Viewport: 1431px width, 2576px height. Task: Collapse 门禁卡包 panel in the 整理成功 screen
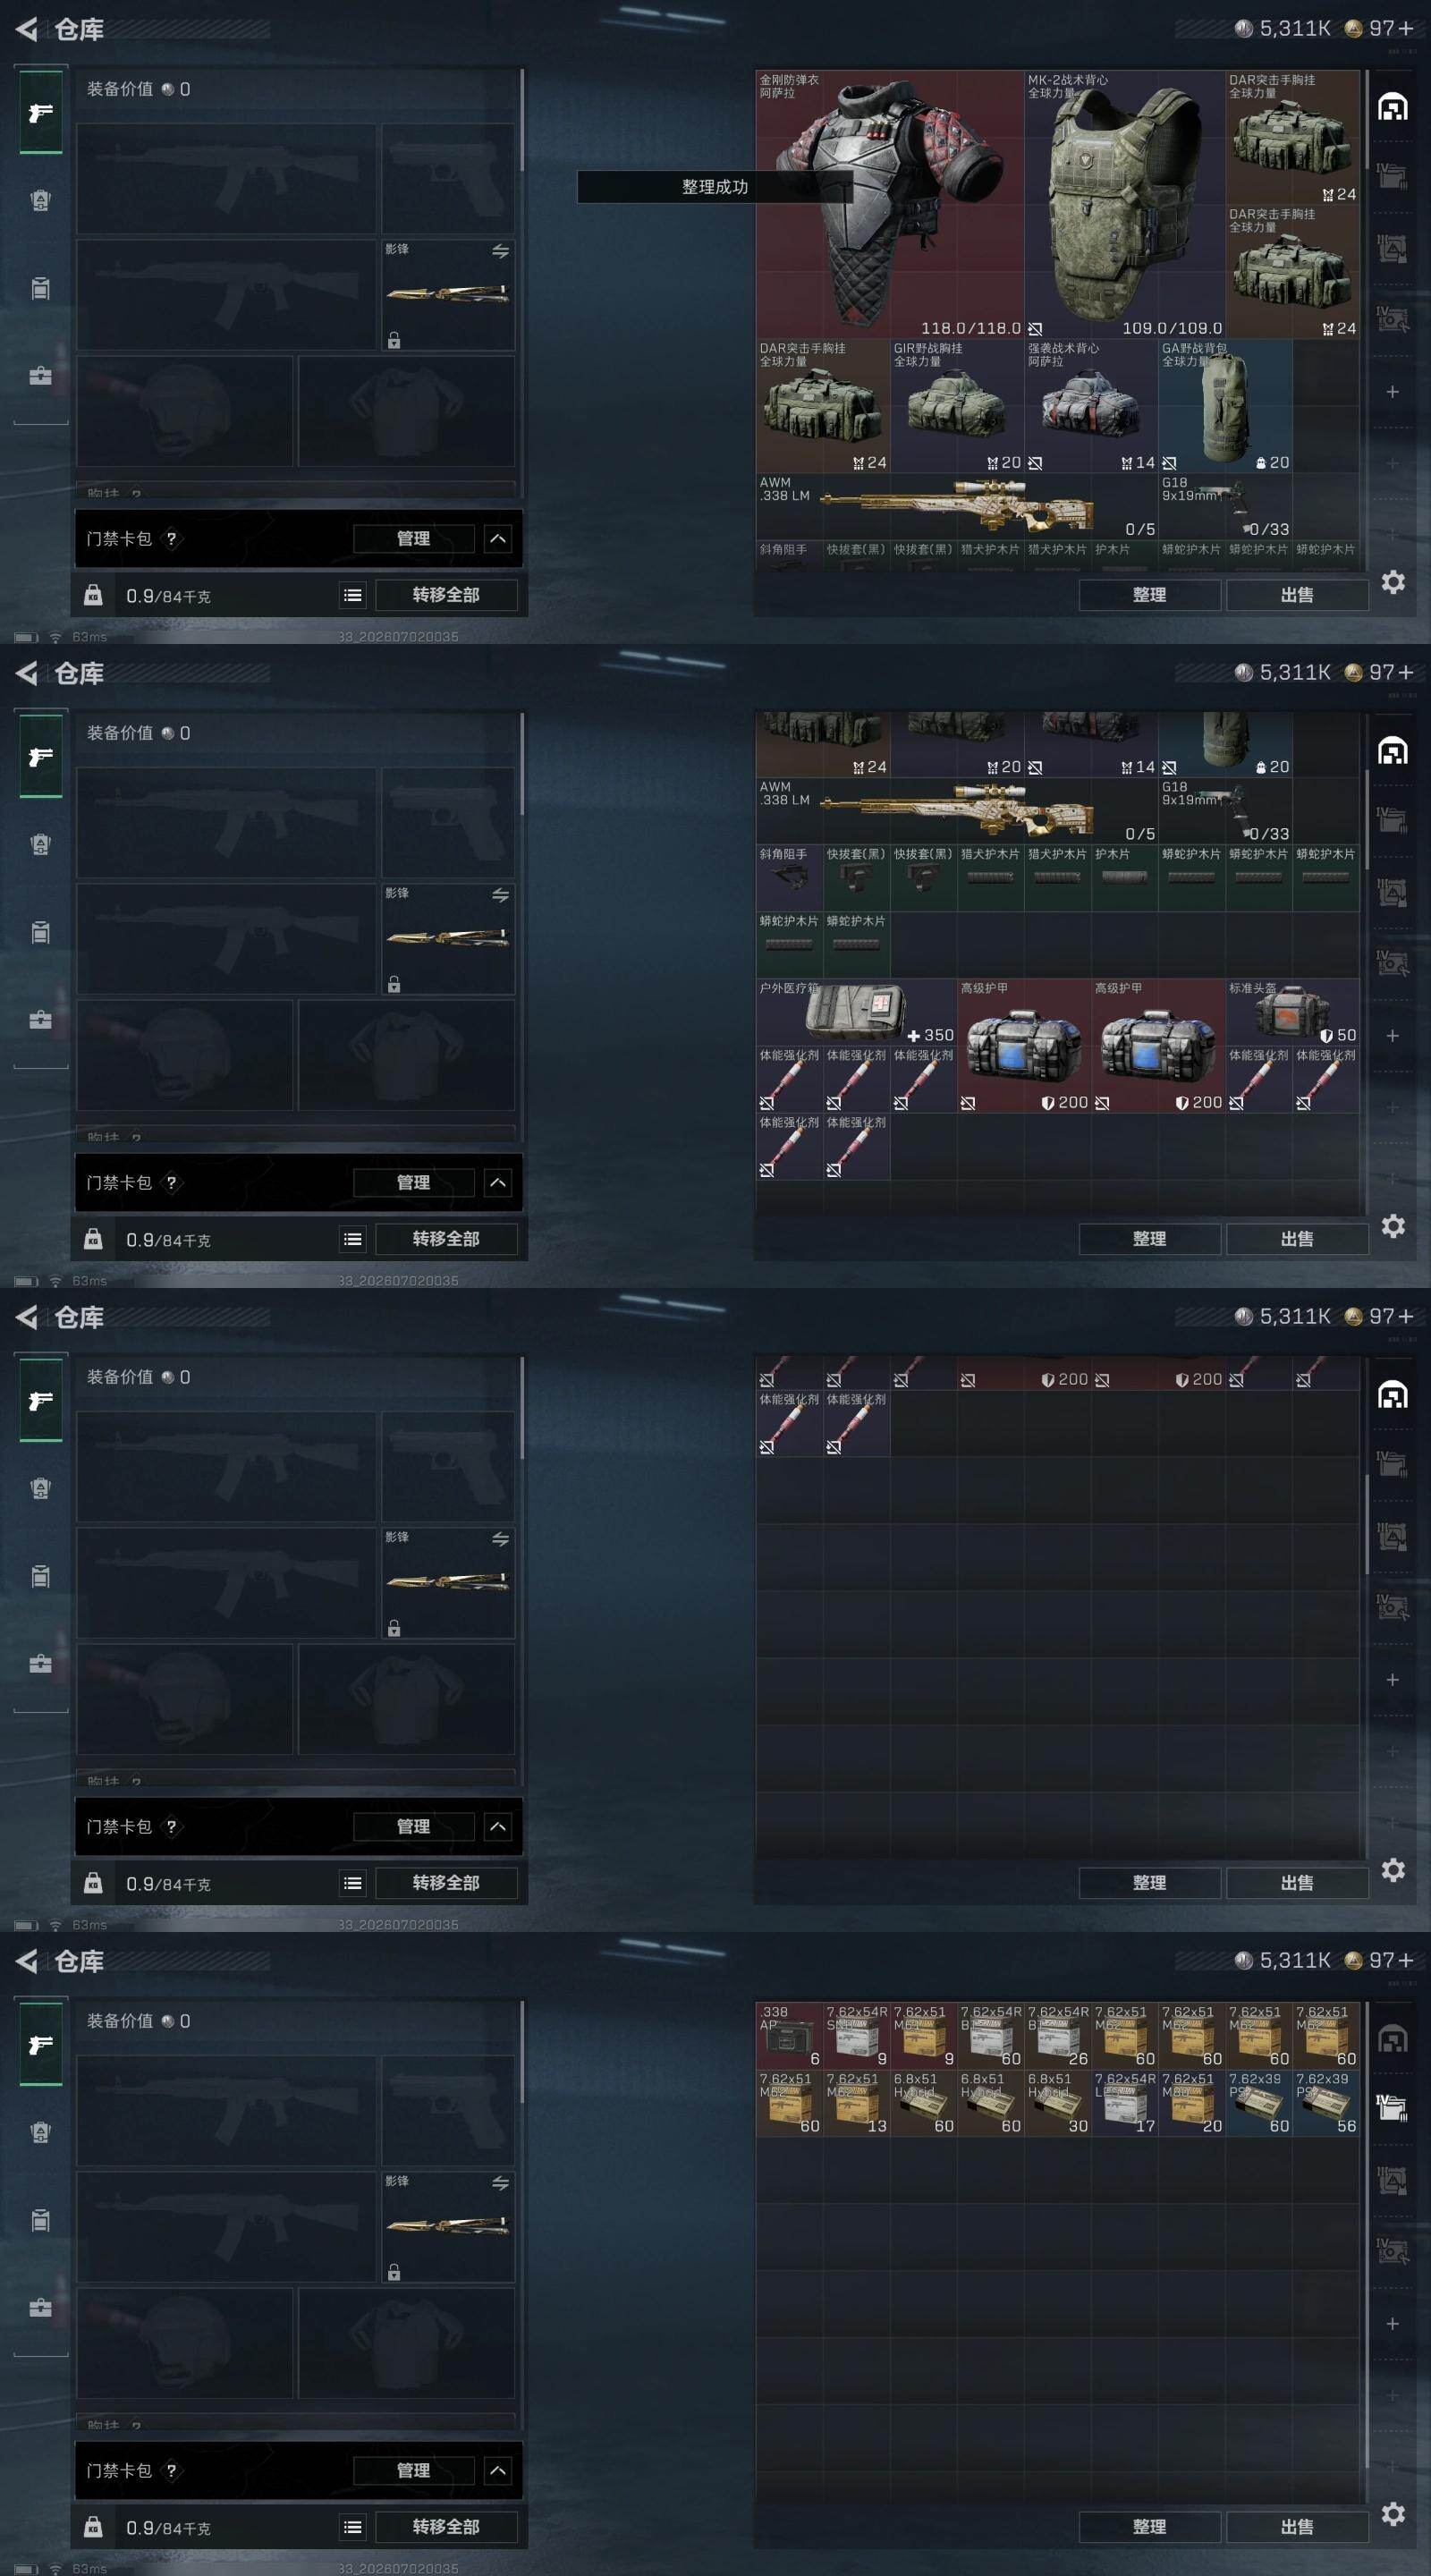(x=498, y=539)
